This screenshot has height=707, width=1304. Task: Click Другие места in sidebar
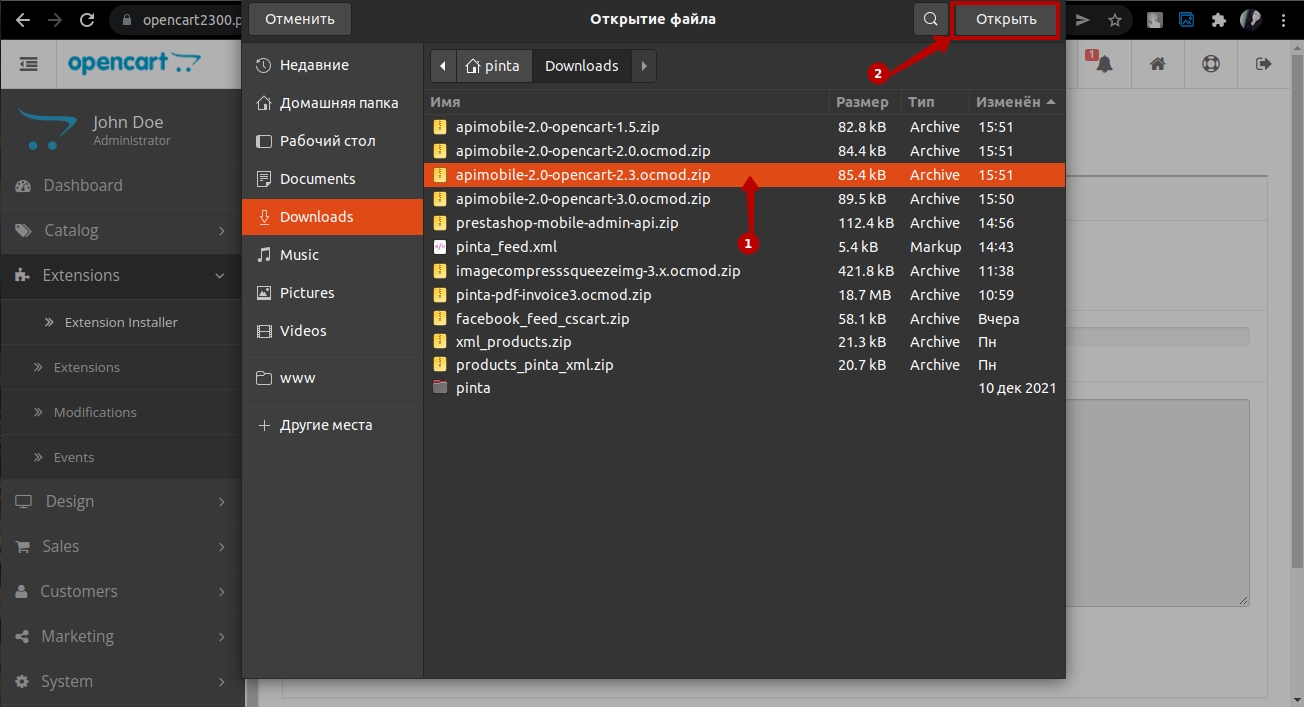(x=332, y=425)
